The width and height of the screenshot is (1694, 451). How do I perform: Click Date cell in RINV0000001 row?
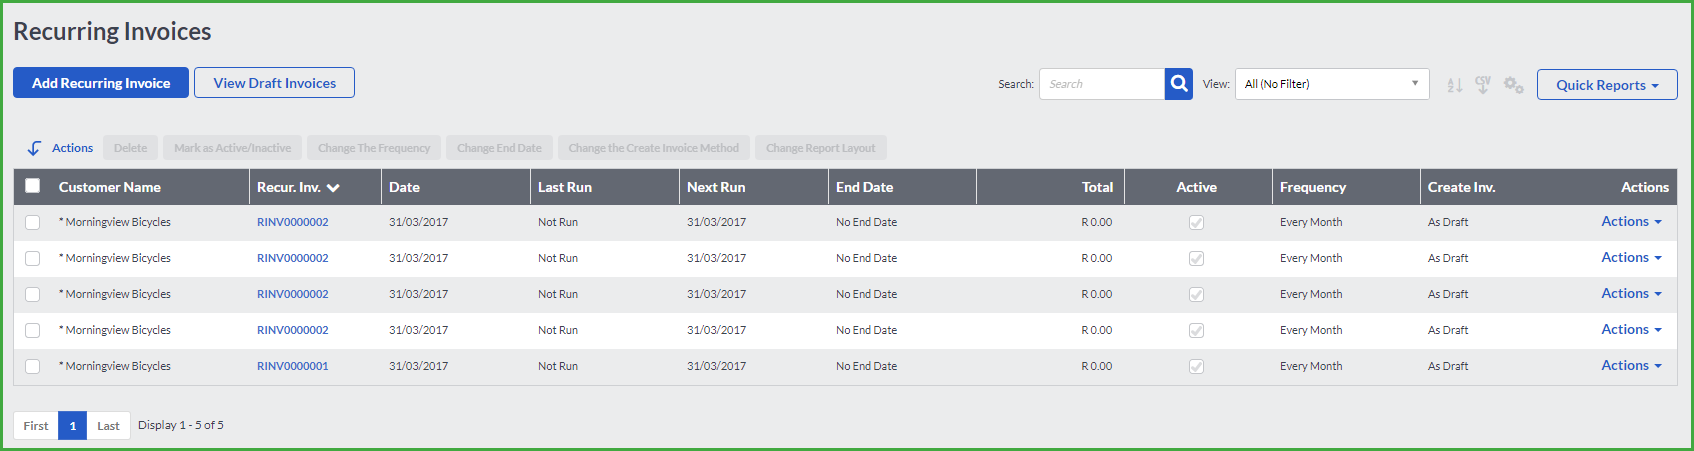point(418,366)
